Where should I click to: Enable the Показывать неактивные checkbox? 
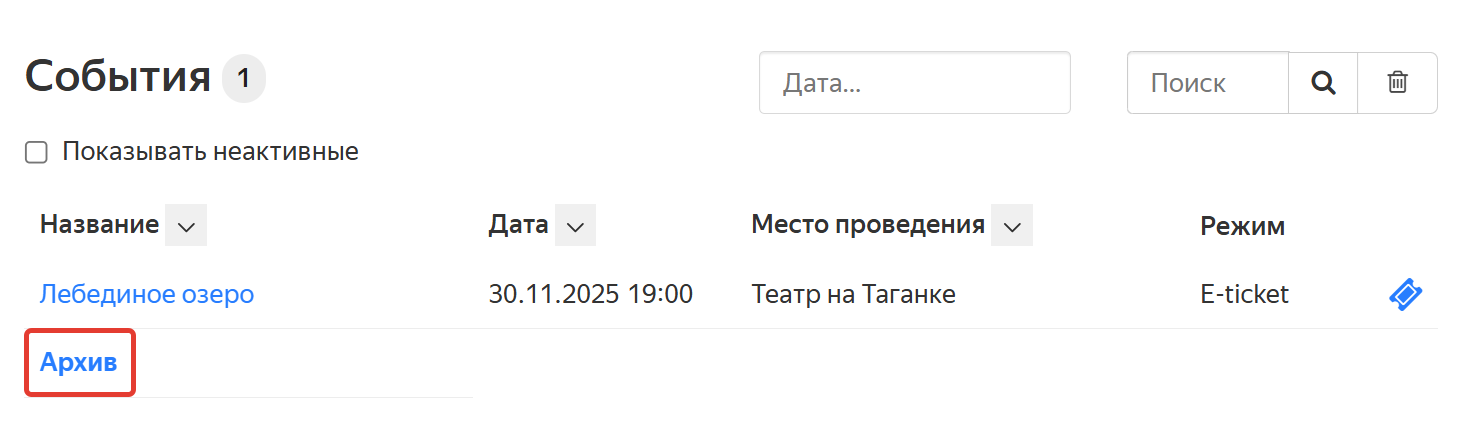click(37, 153)
